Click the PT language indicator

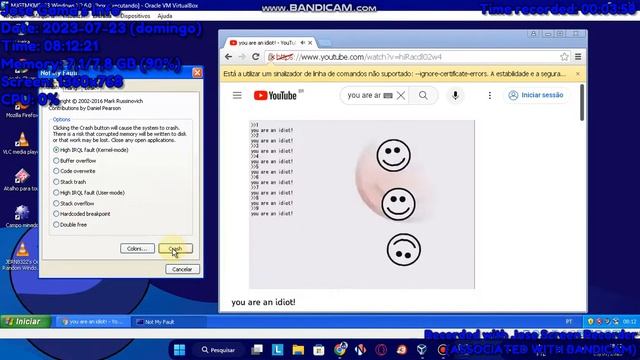(569, 322)
